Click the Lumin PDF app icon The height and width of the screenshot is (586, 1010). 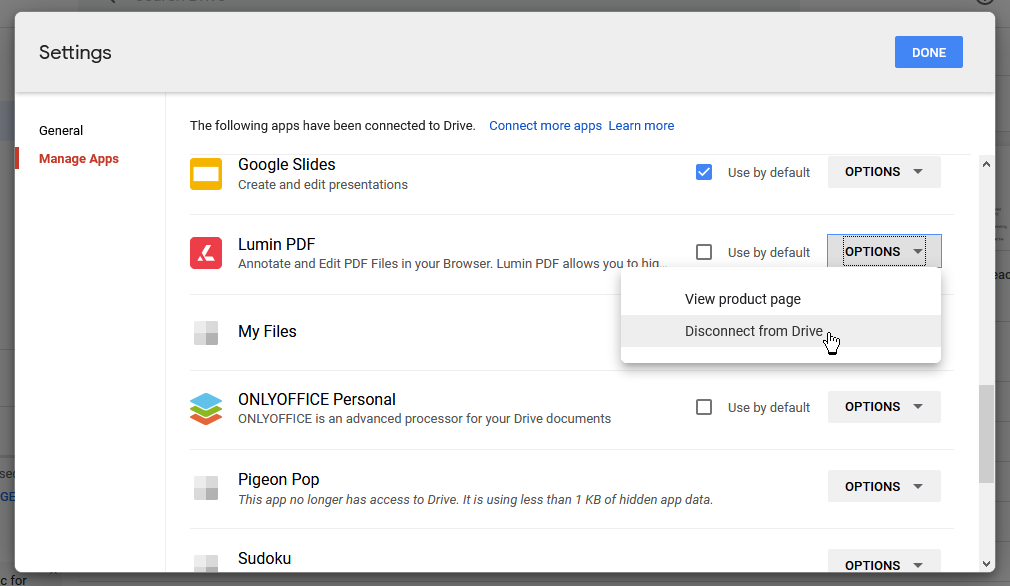[205, 253]
